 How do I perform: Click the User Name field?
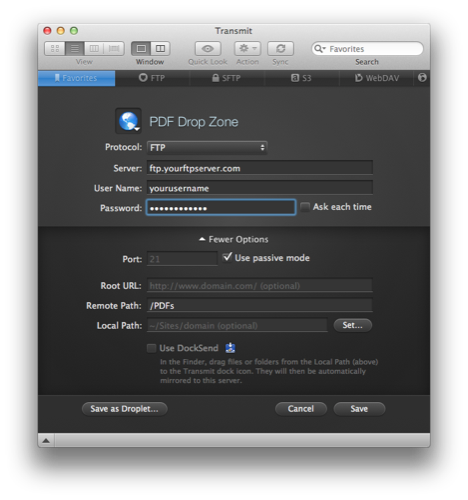click(x=260, y=188)
